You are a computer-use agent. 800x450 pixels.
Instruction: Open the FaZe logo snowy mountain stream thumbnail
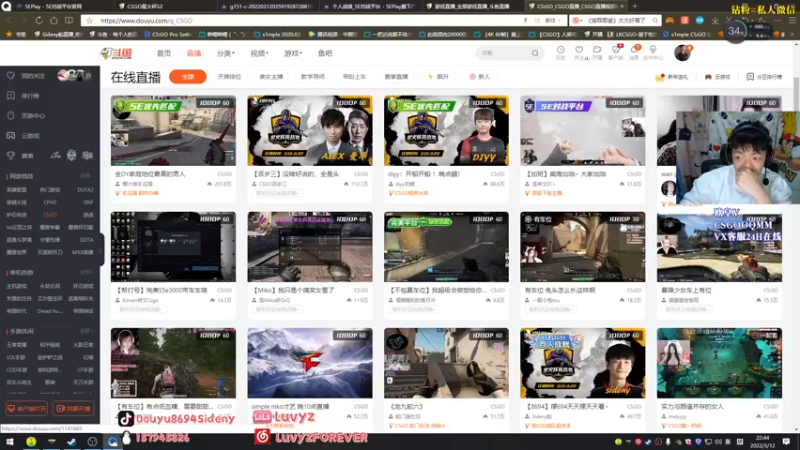point(310,363)
